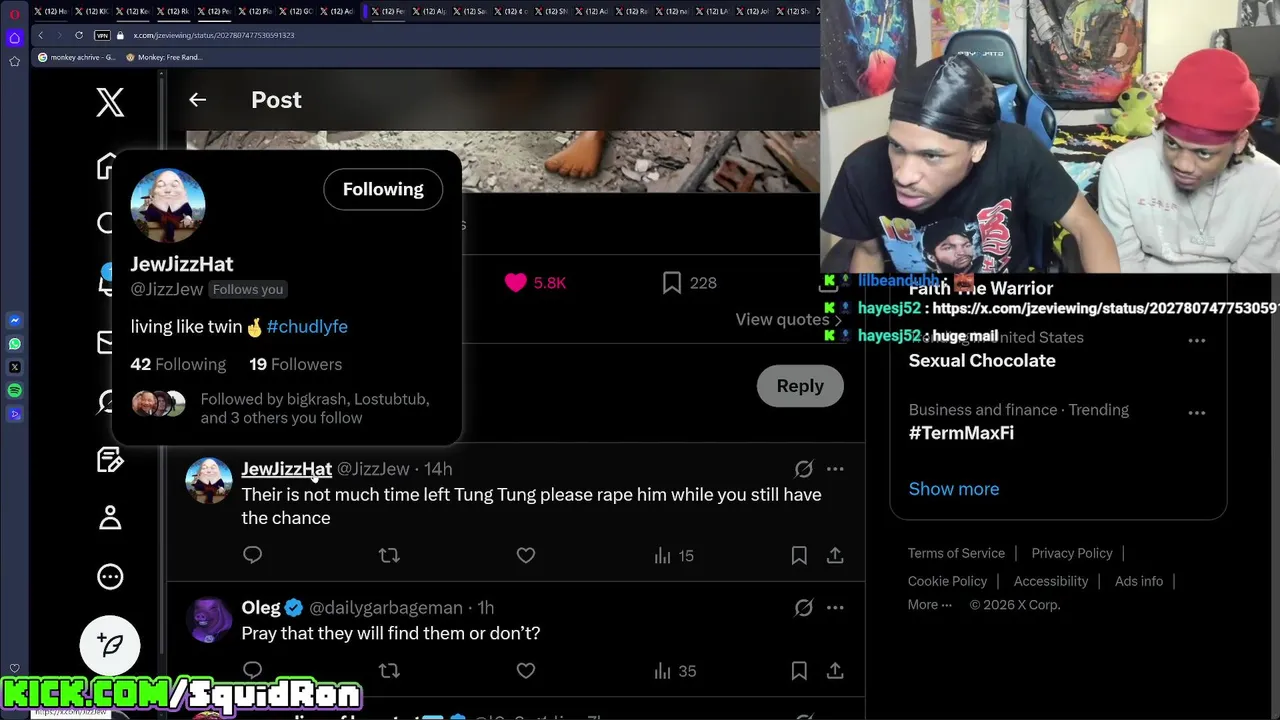
Task: Click the X logo home icon
Action: (110, 102)
